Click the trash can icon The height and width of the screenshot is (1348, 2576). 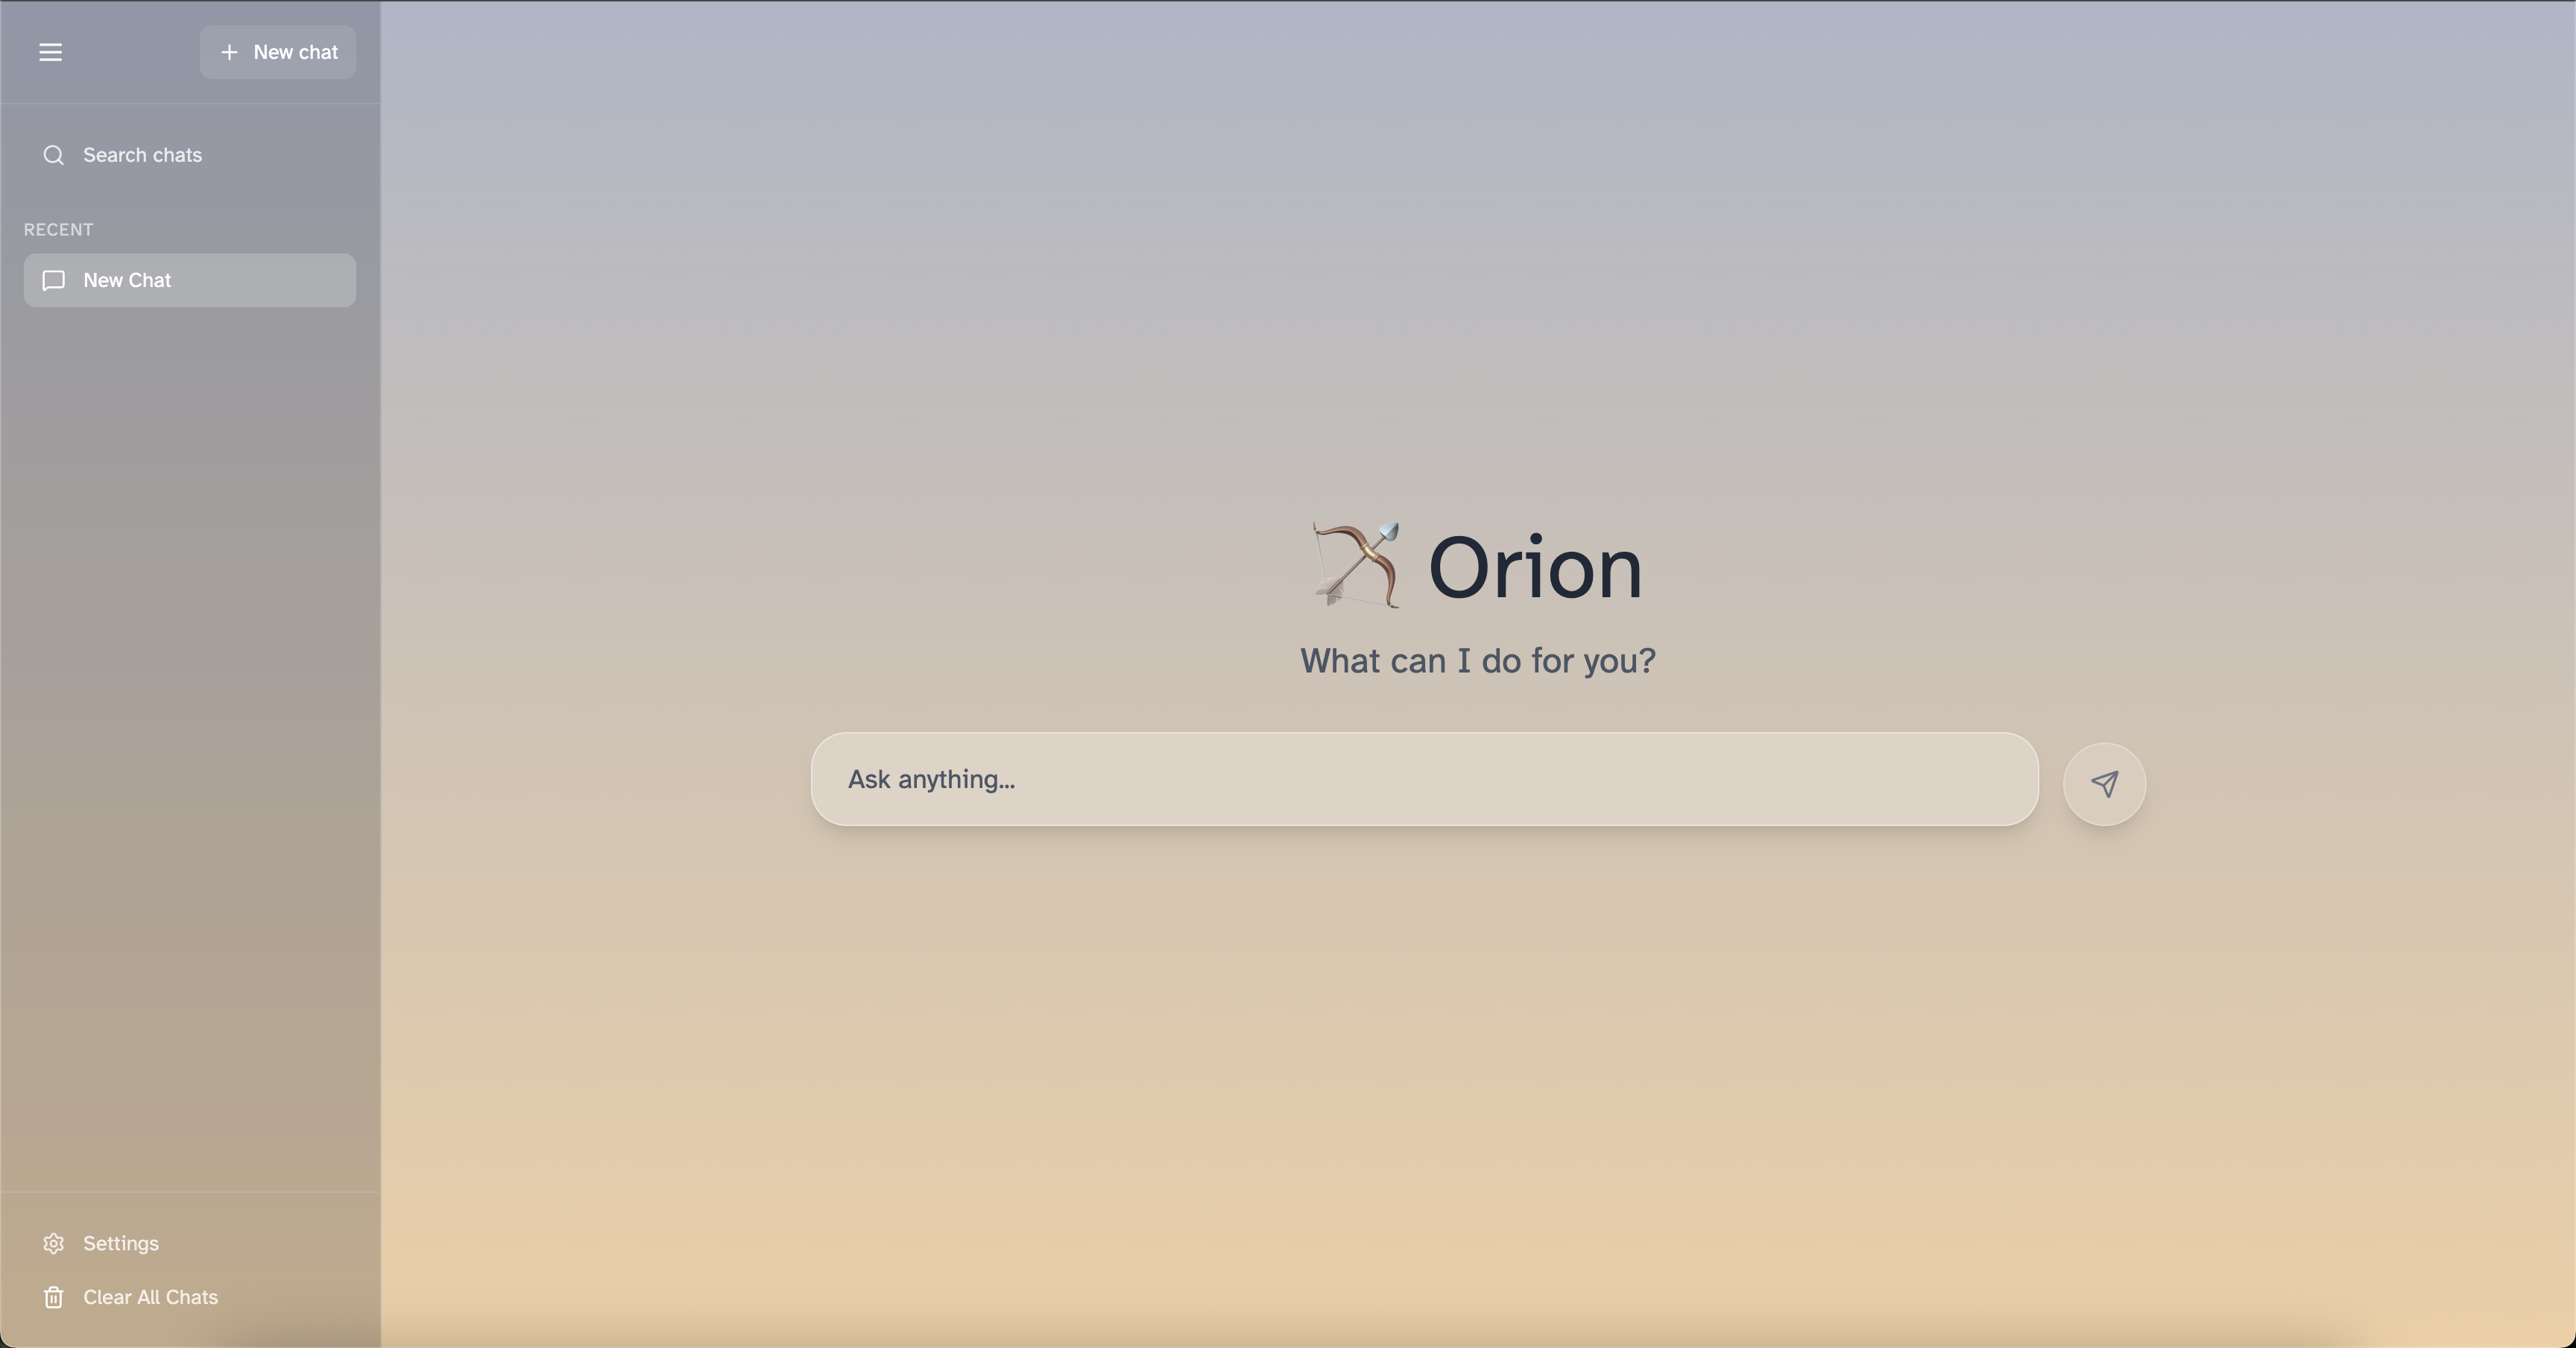point(54,1297)
